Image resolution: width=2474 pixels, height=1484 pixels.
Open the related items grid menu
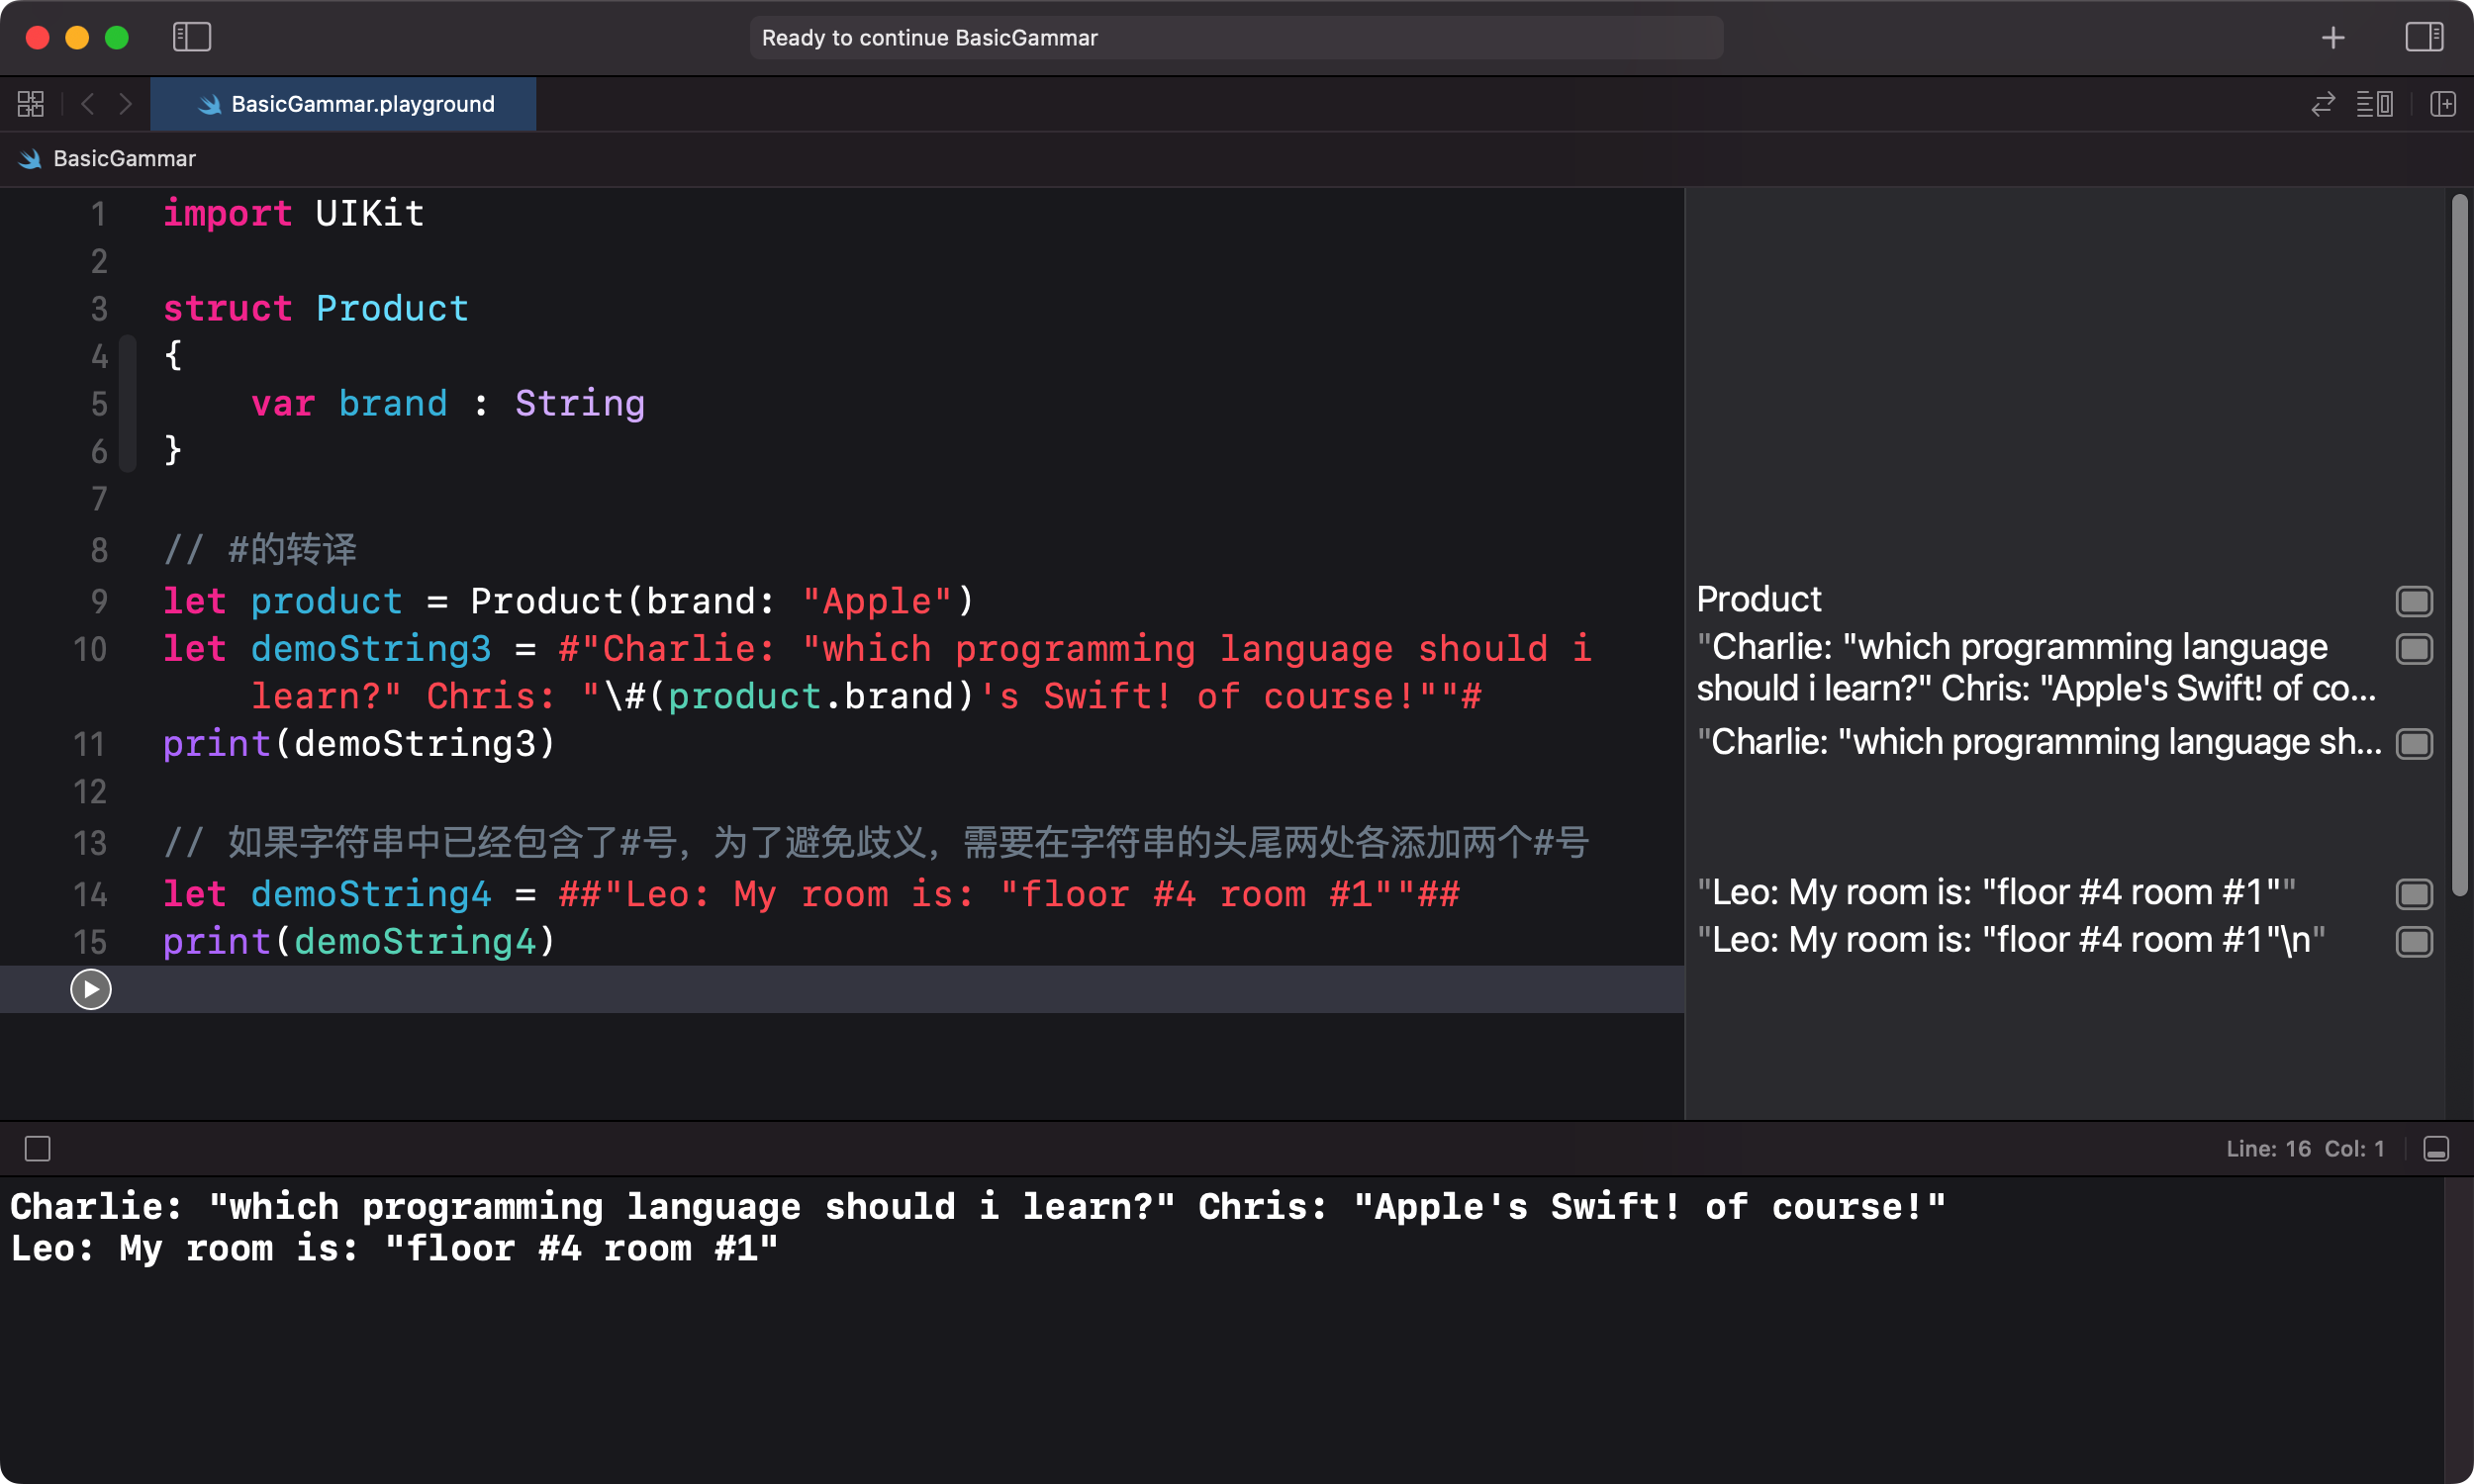[31, 104]
